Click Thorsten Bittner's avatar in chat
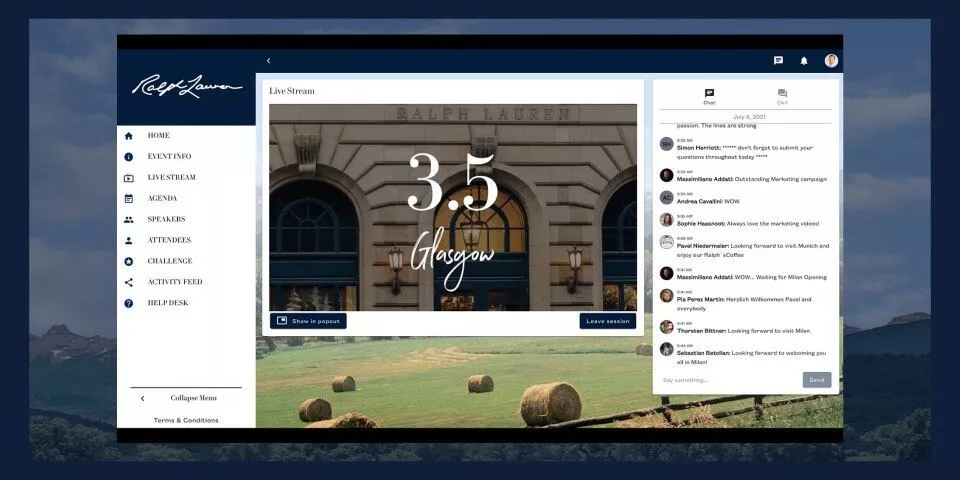 click(667, 327)
